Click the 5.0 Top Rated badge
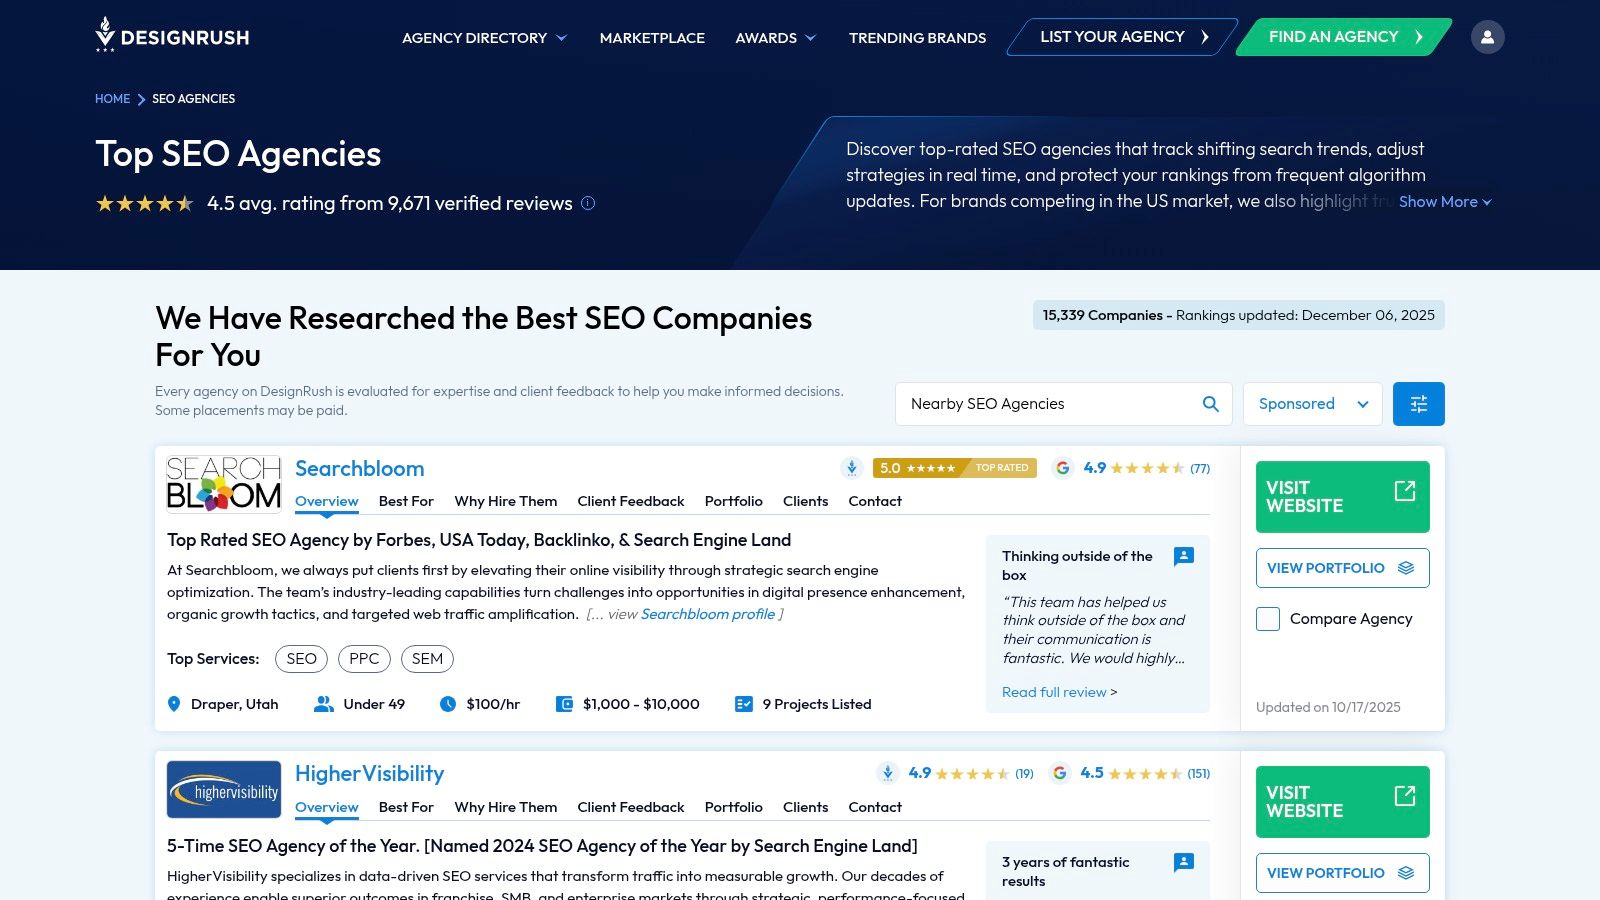The image size is (1600, 900). [955, 468]
